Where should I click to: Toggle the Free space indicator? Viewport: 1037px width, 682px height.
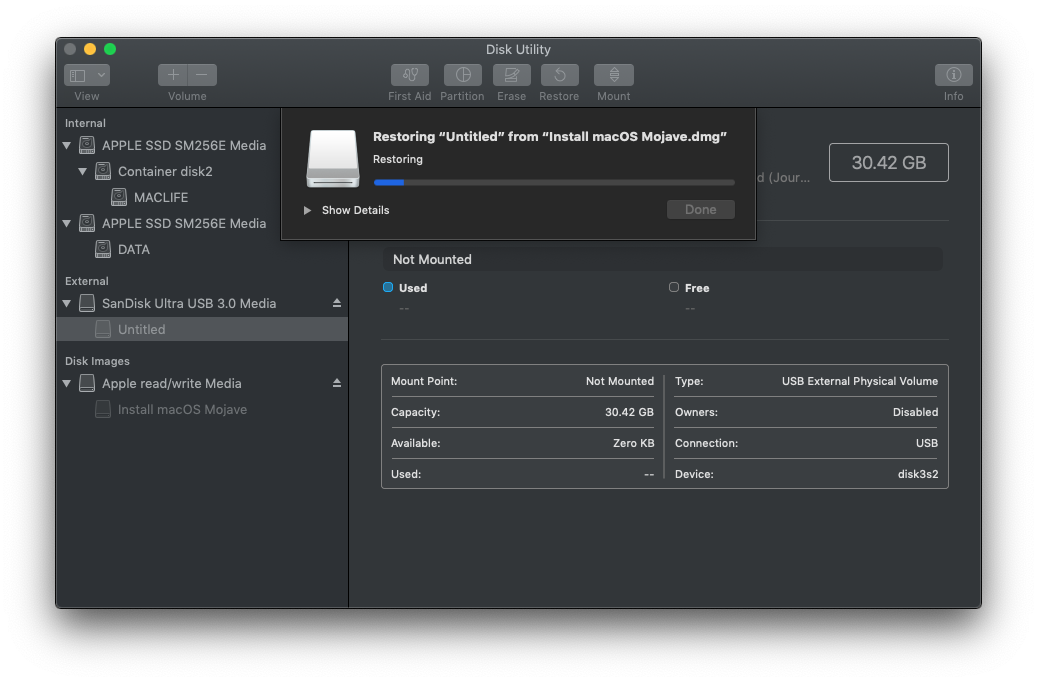click(x=674, y=287)
